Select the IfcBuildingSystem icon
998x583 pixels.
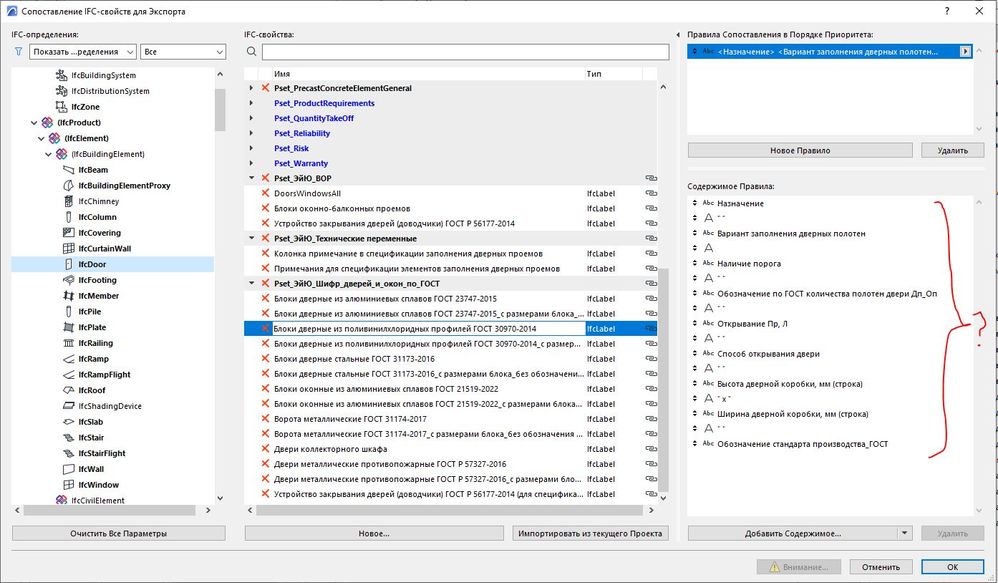62,75
